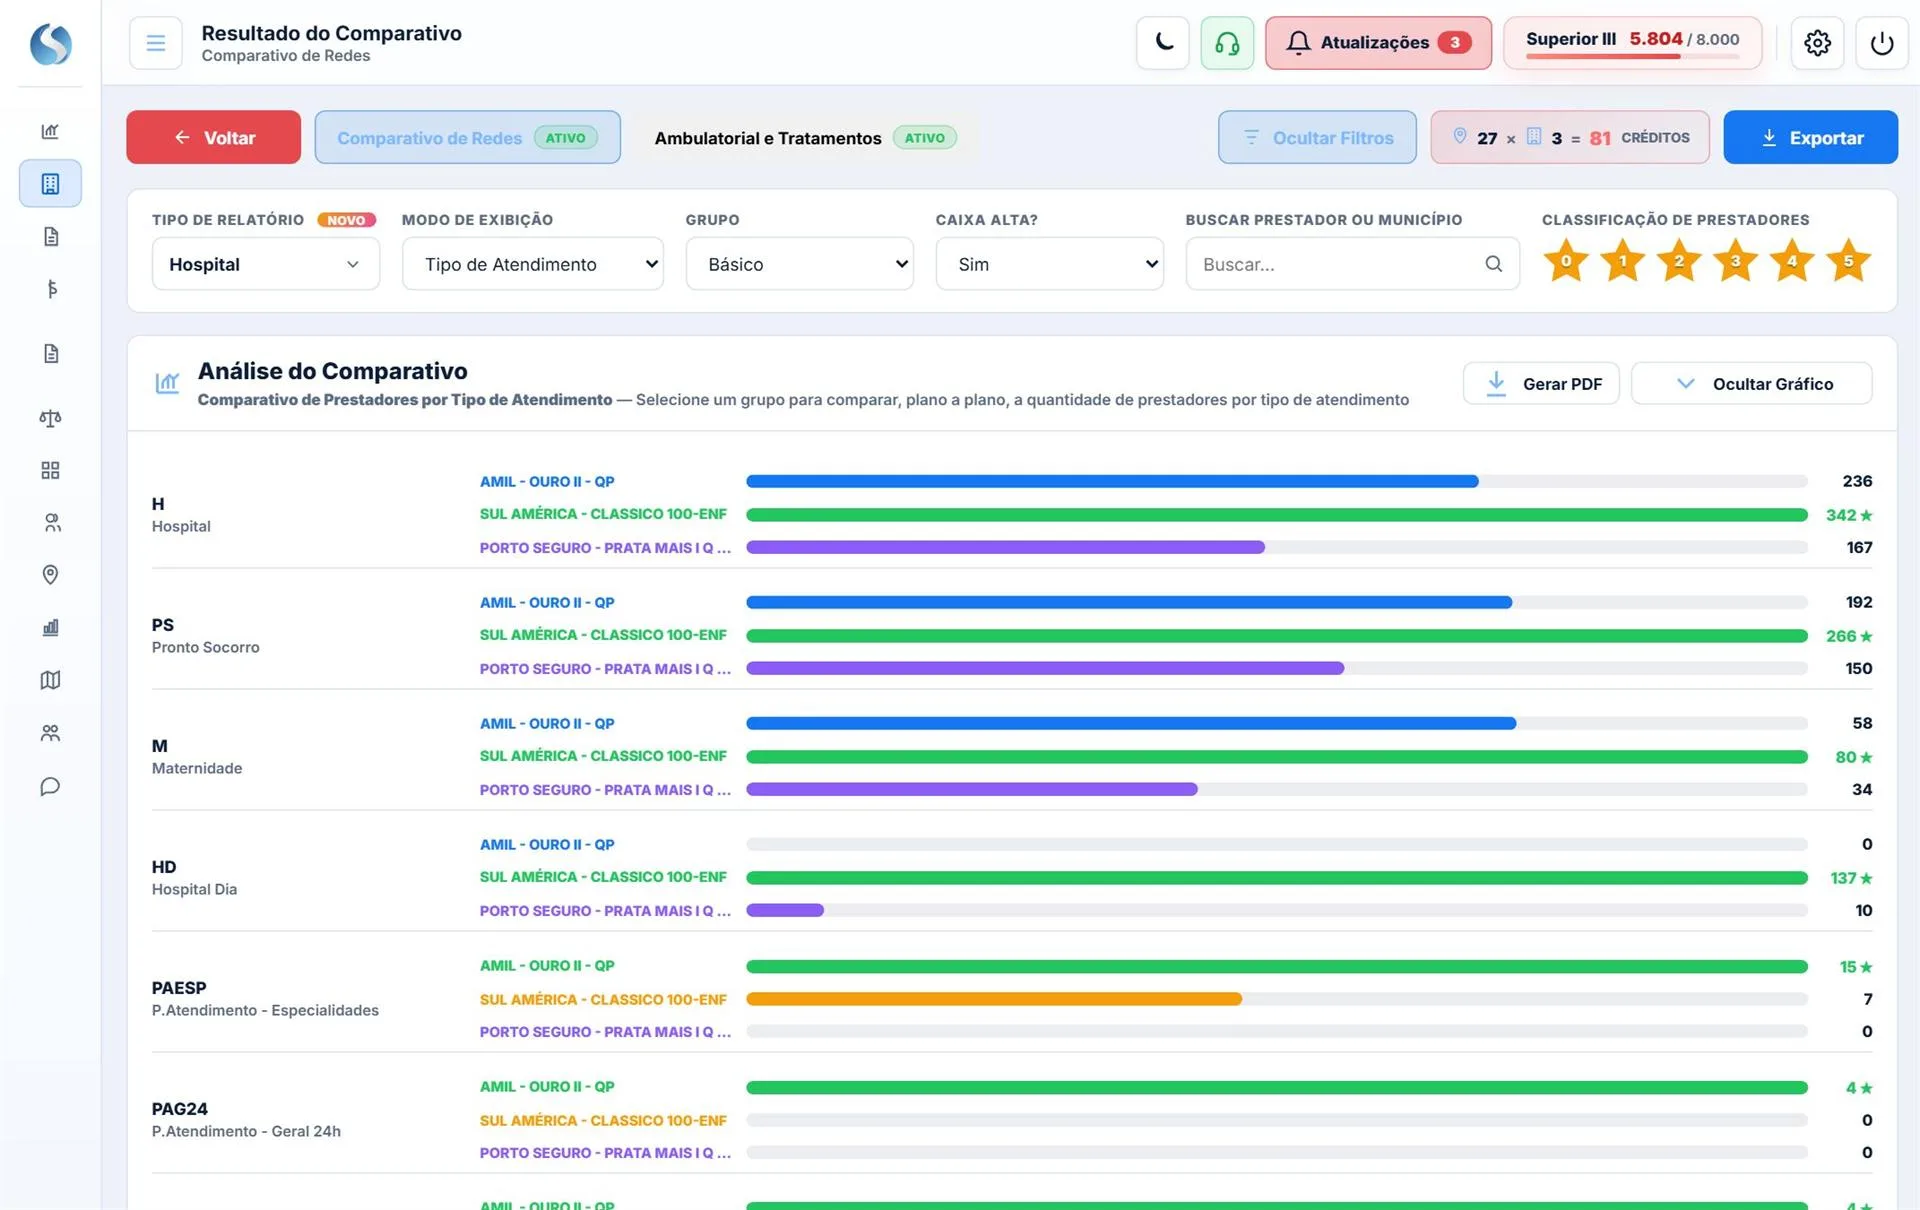Open the folded map sidebar icon
This screenshot has height=1210, width=1920.
pos(50,680)
